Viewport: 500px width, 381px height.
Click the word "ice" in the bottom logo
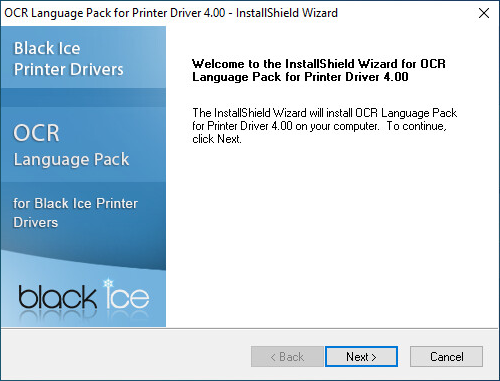click(127, 297)
